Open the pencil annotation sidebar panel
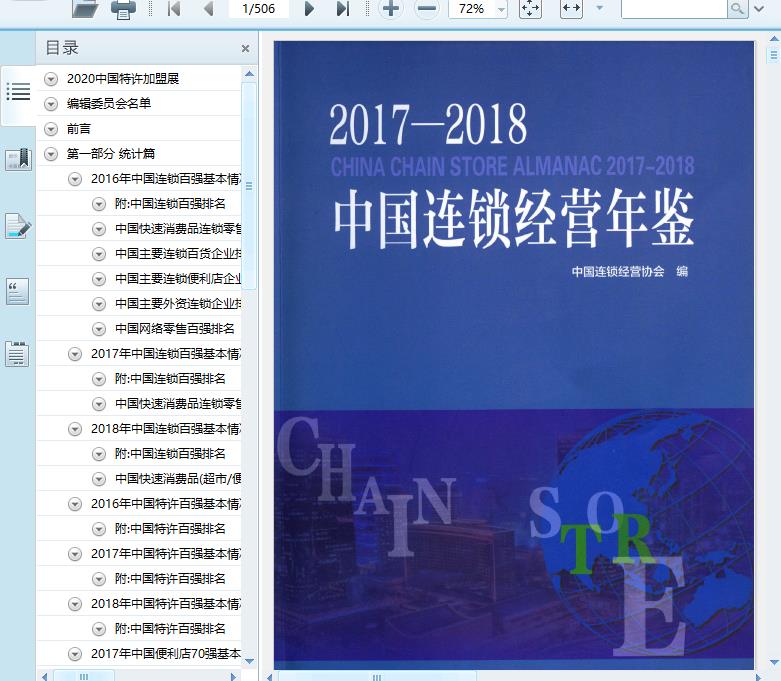The width and height of the screenshot is (781, 681). 18,226
